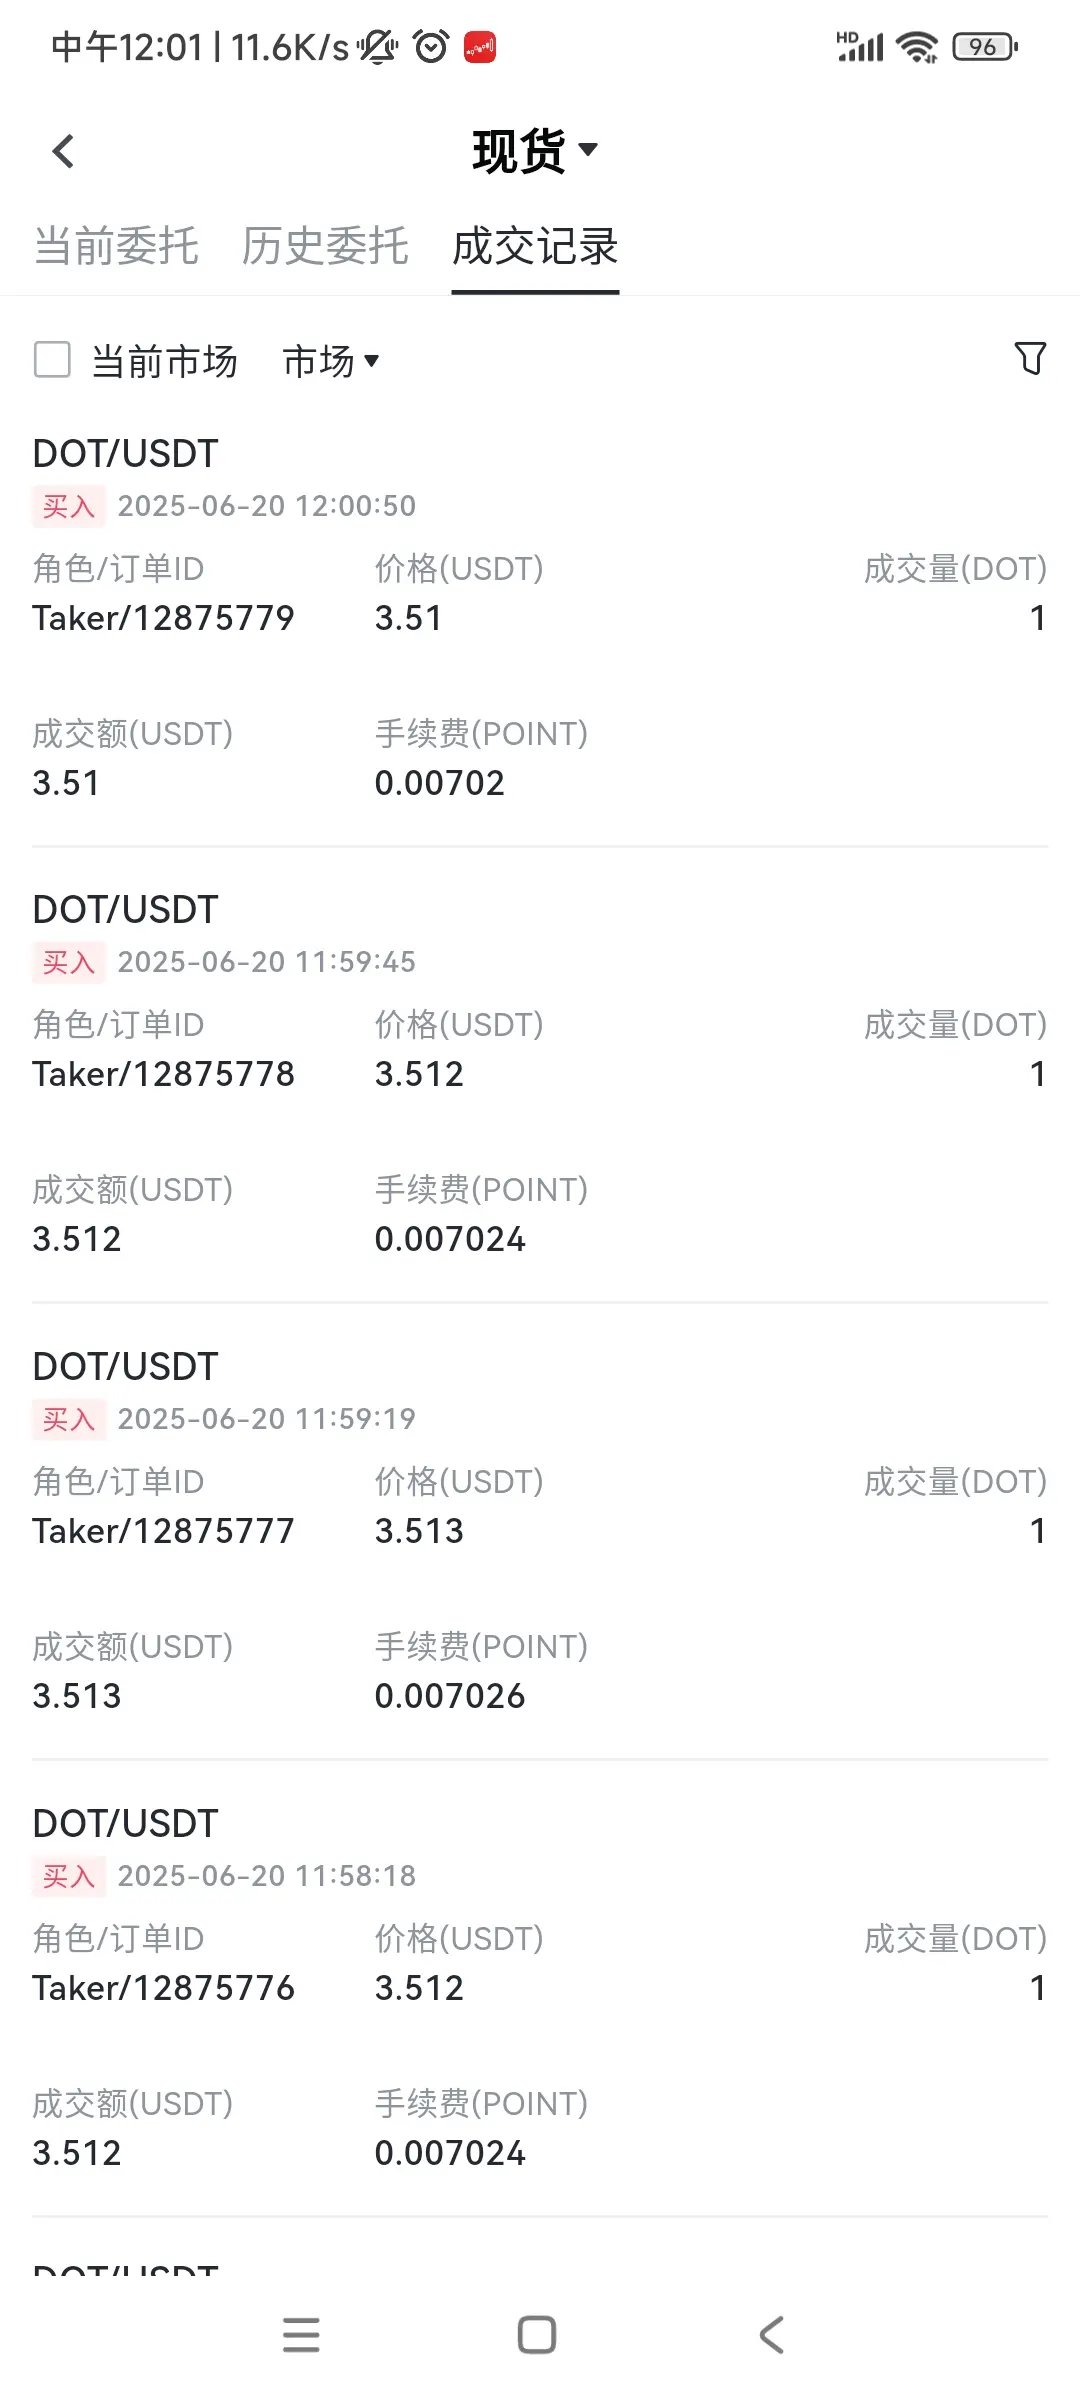The height and width of the screenshot is (2400, 1080).
Task: Tap the Wi-Fi status icon
Action: (916, 47)
